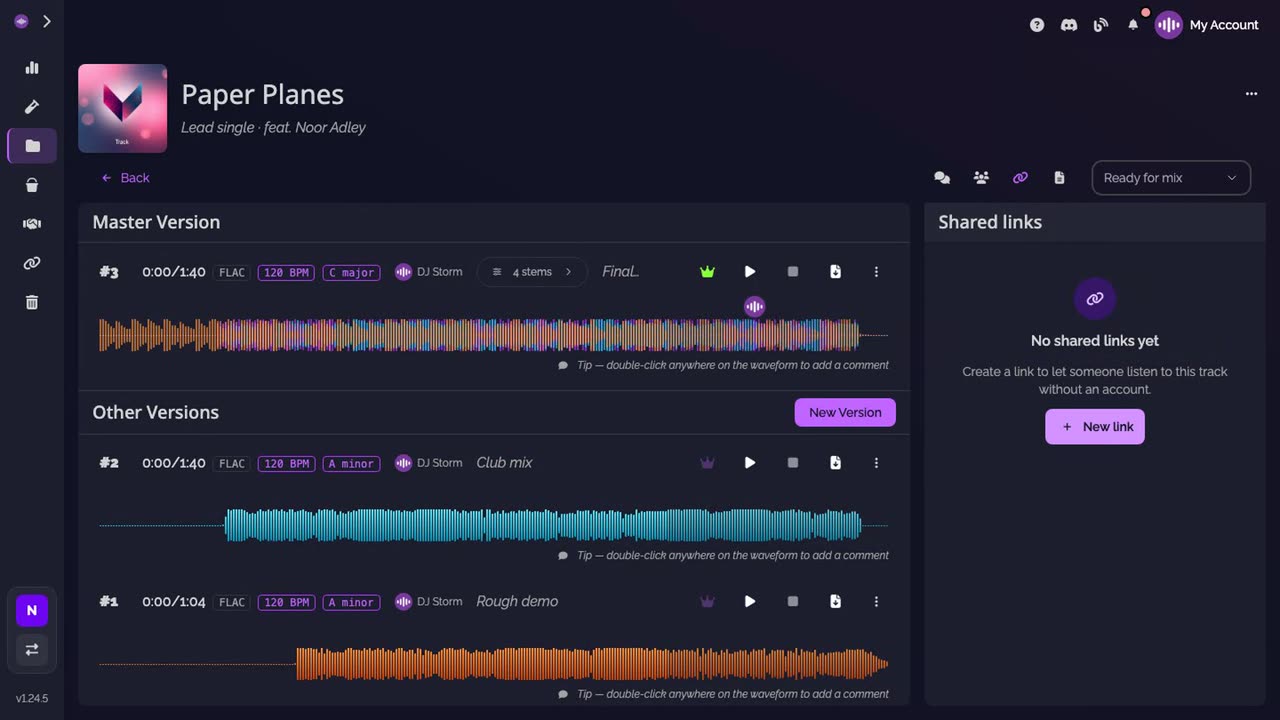This screenshot has height=720, width=1280.
Task: Go Back to previous page
Action: (x=125, y=178)
